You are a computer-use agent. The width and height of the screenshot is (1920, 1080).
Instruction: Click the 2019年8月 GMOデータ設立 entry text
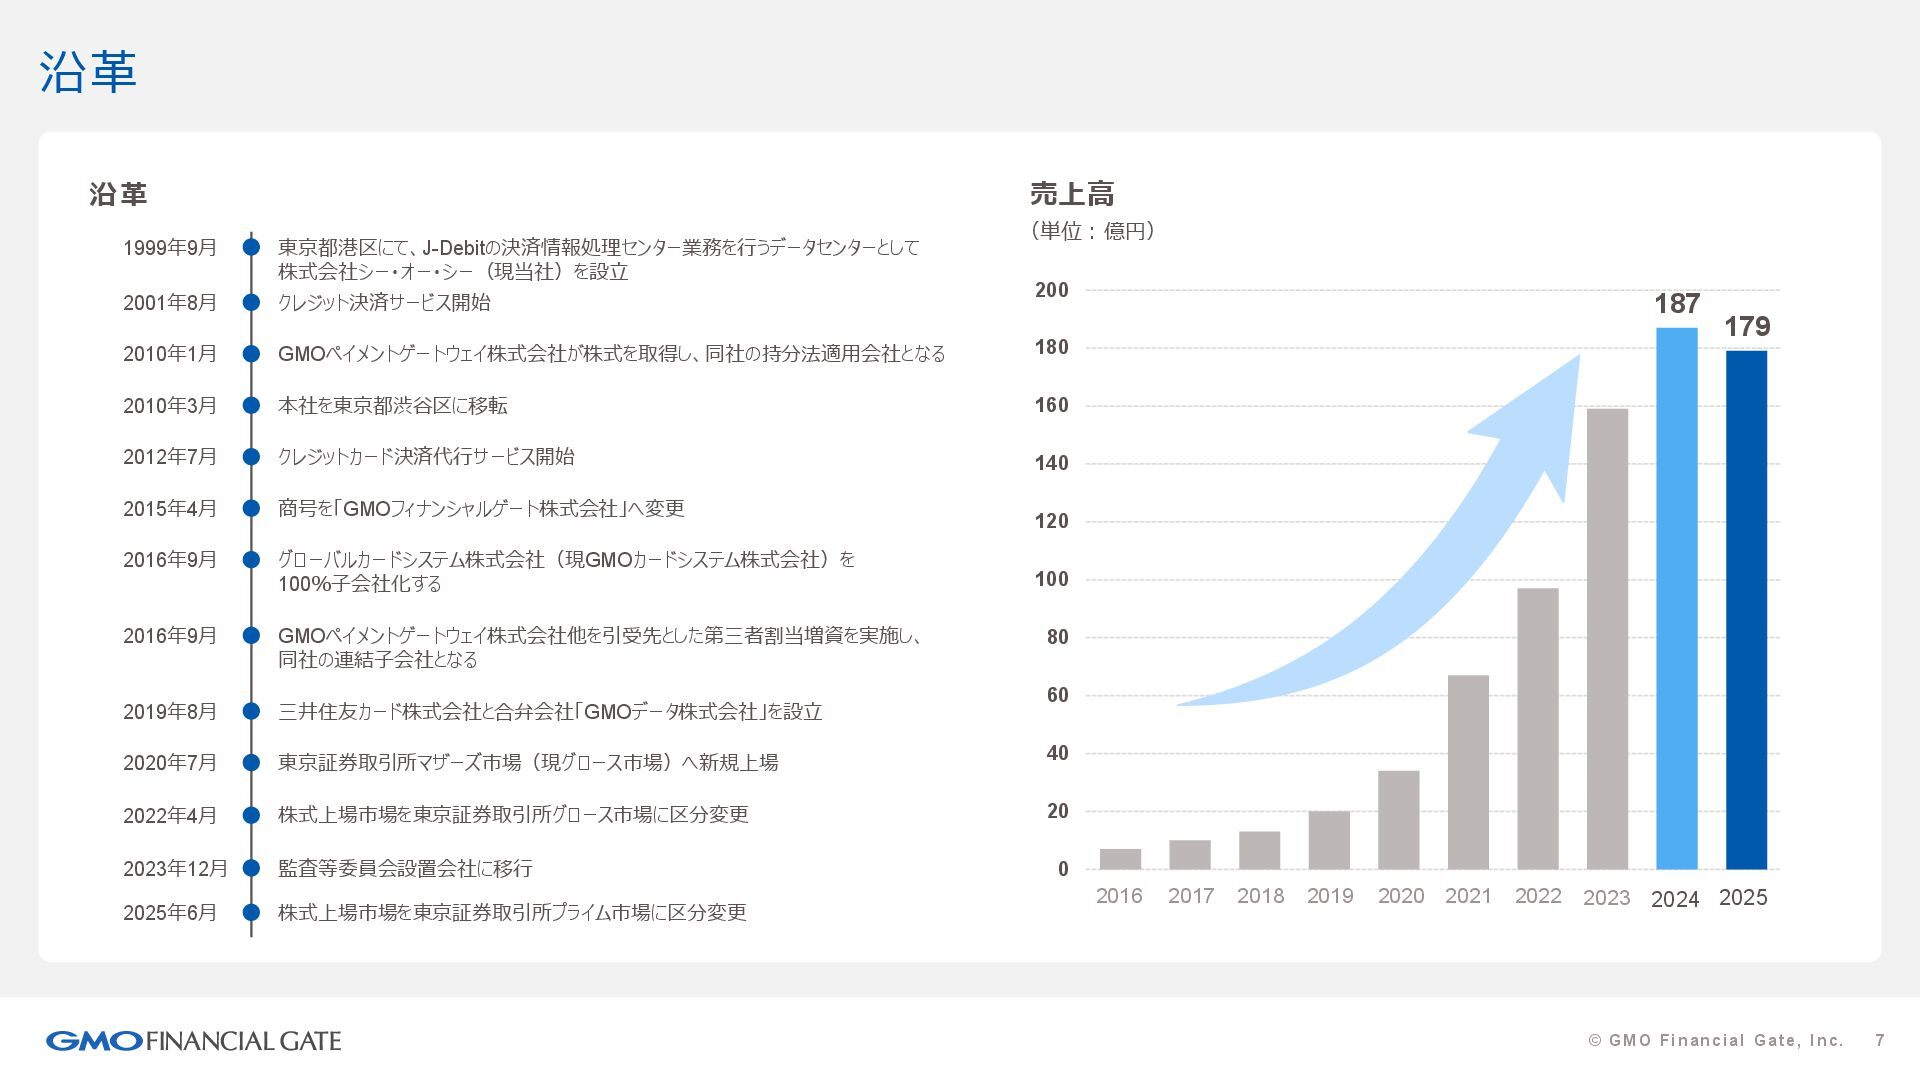[x=550, y=712]
